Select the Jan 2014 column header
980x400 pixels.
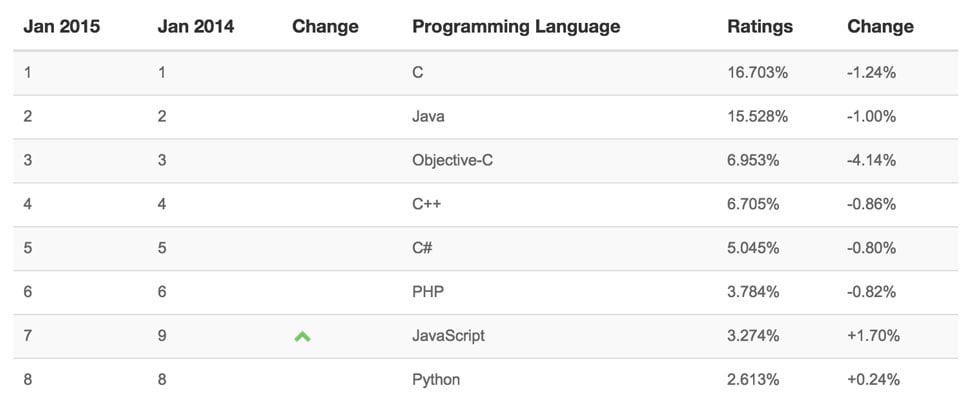(196, 27)
